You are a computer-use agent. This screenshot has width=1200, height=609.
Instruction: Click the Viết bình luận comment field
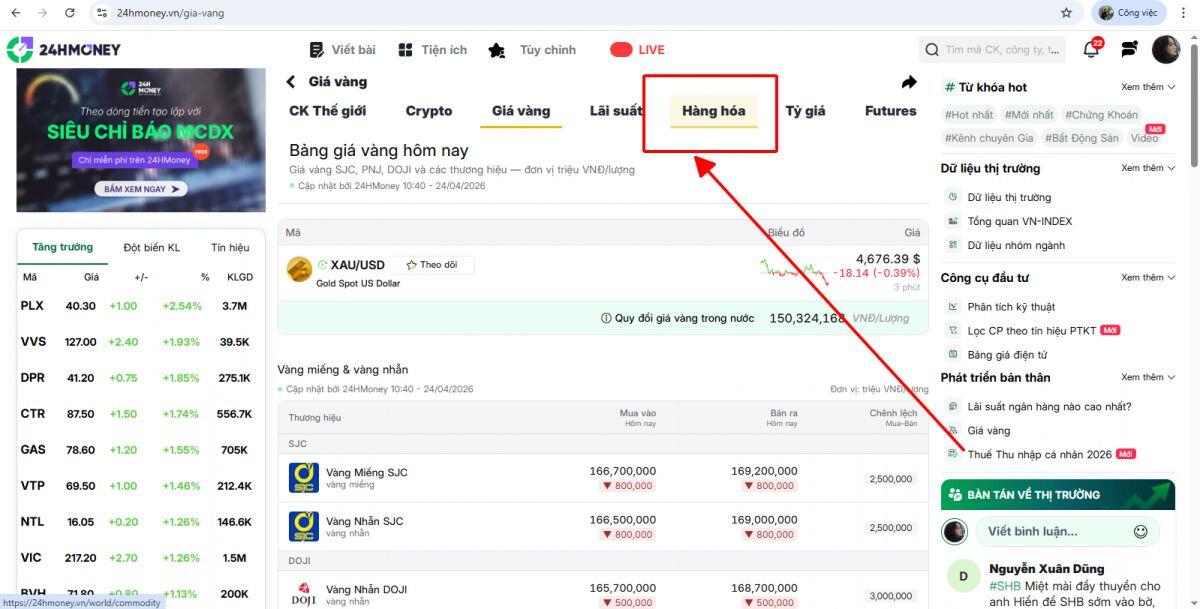1066,532
